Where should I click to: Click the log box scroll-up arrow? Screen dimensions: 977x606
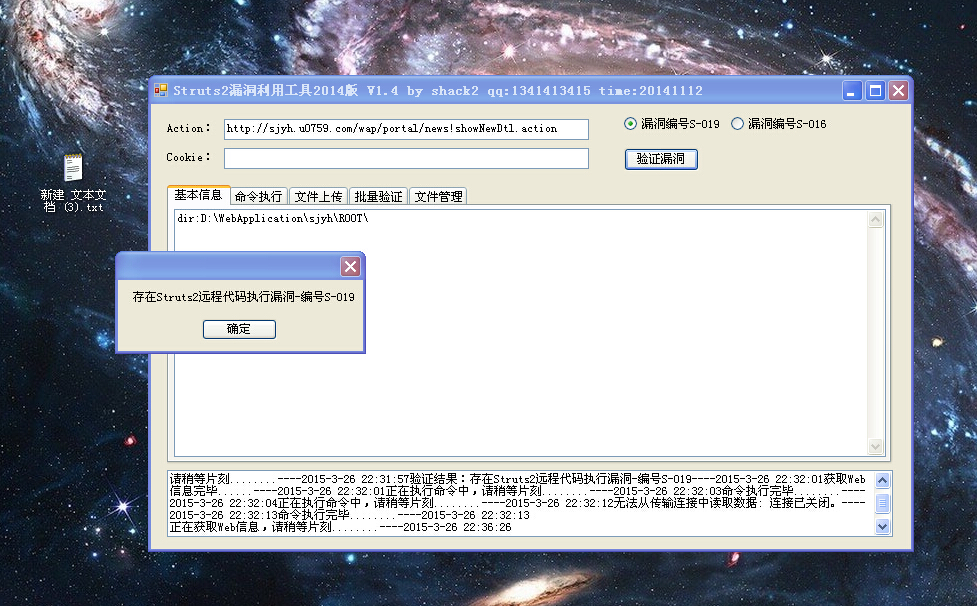coord(882,480)
